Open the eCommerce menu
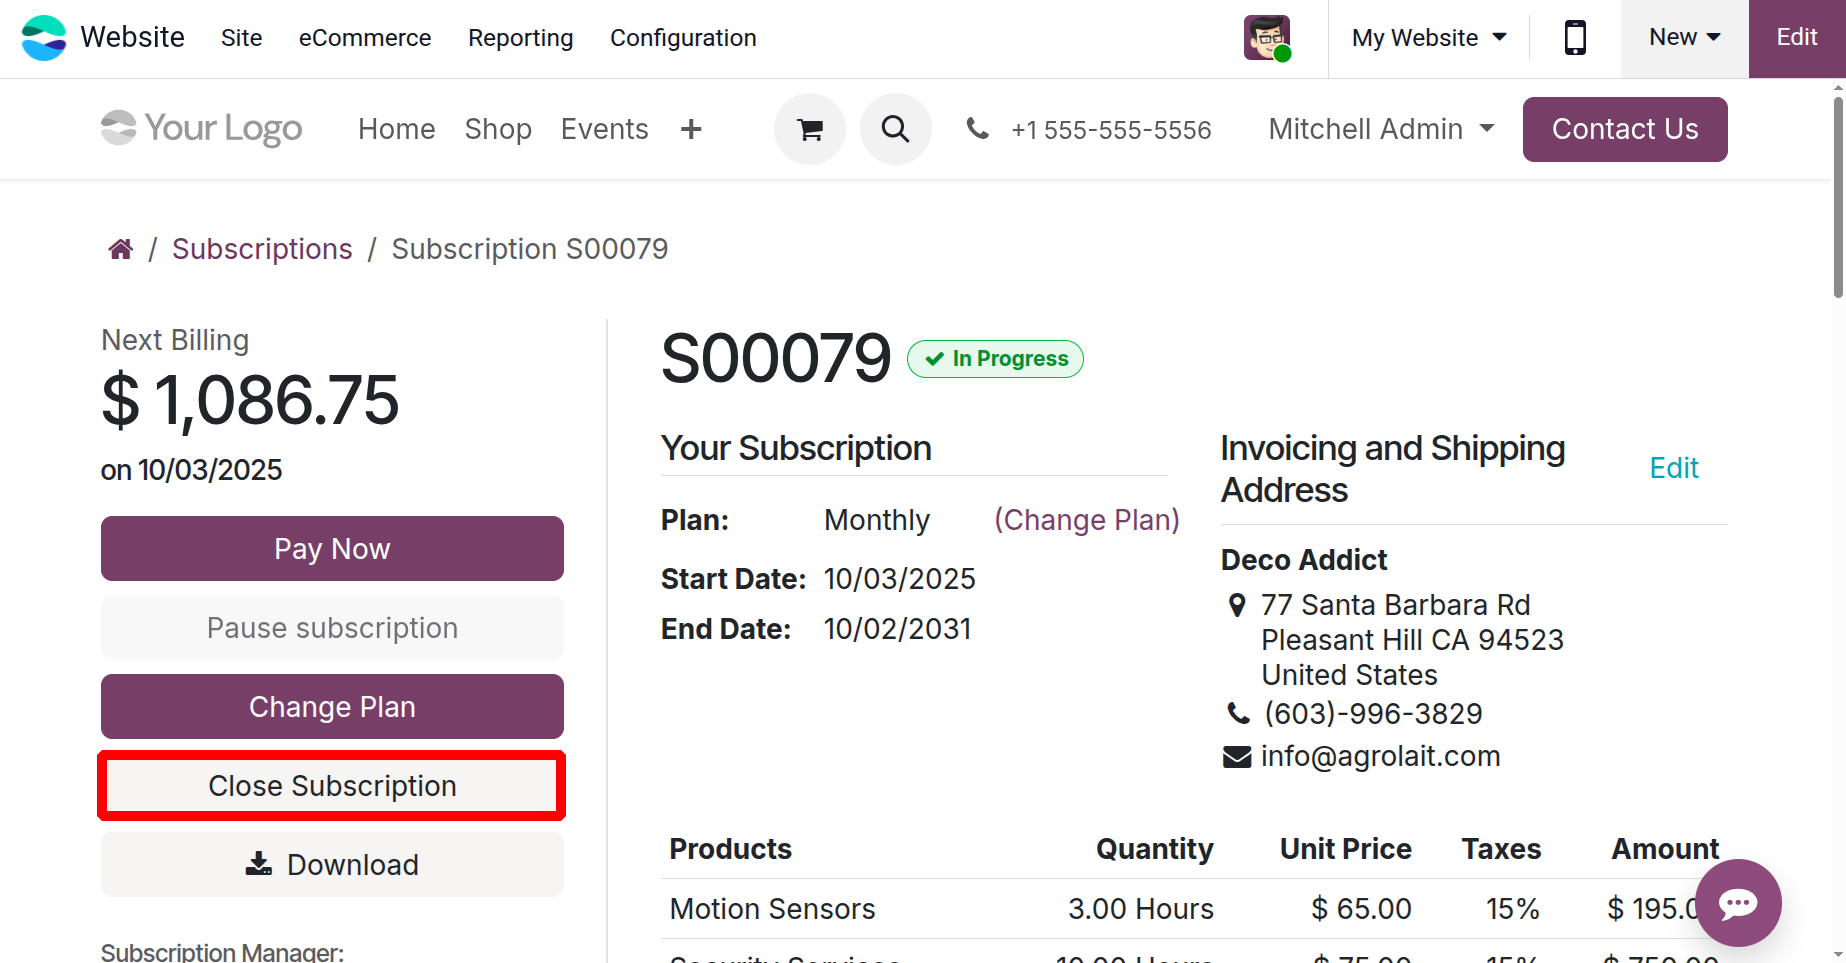This screenshot has width=1846, height=963. coord(365,38)
